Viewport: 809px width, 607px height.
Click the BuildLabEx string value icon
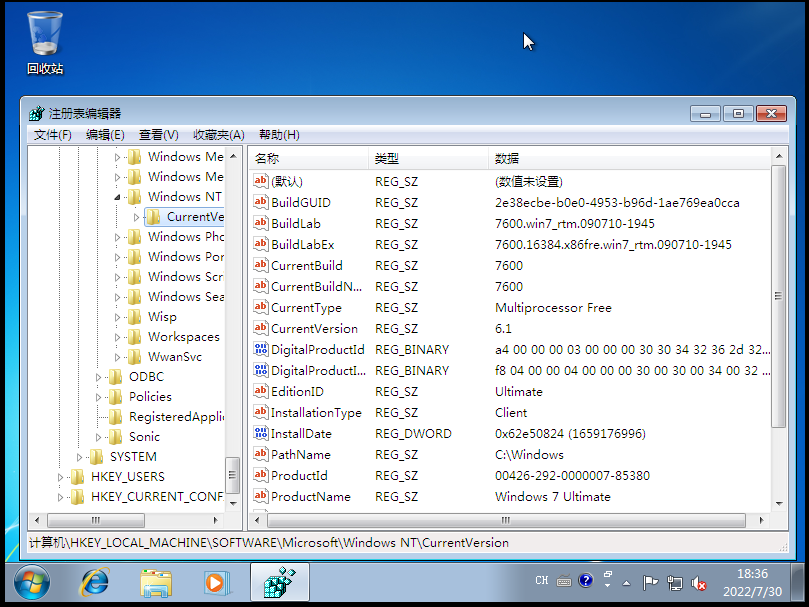coord(261,244)
